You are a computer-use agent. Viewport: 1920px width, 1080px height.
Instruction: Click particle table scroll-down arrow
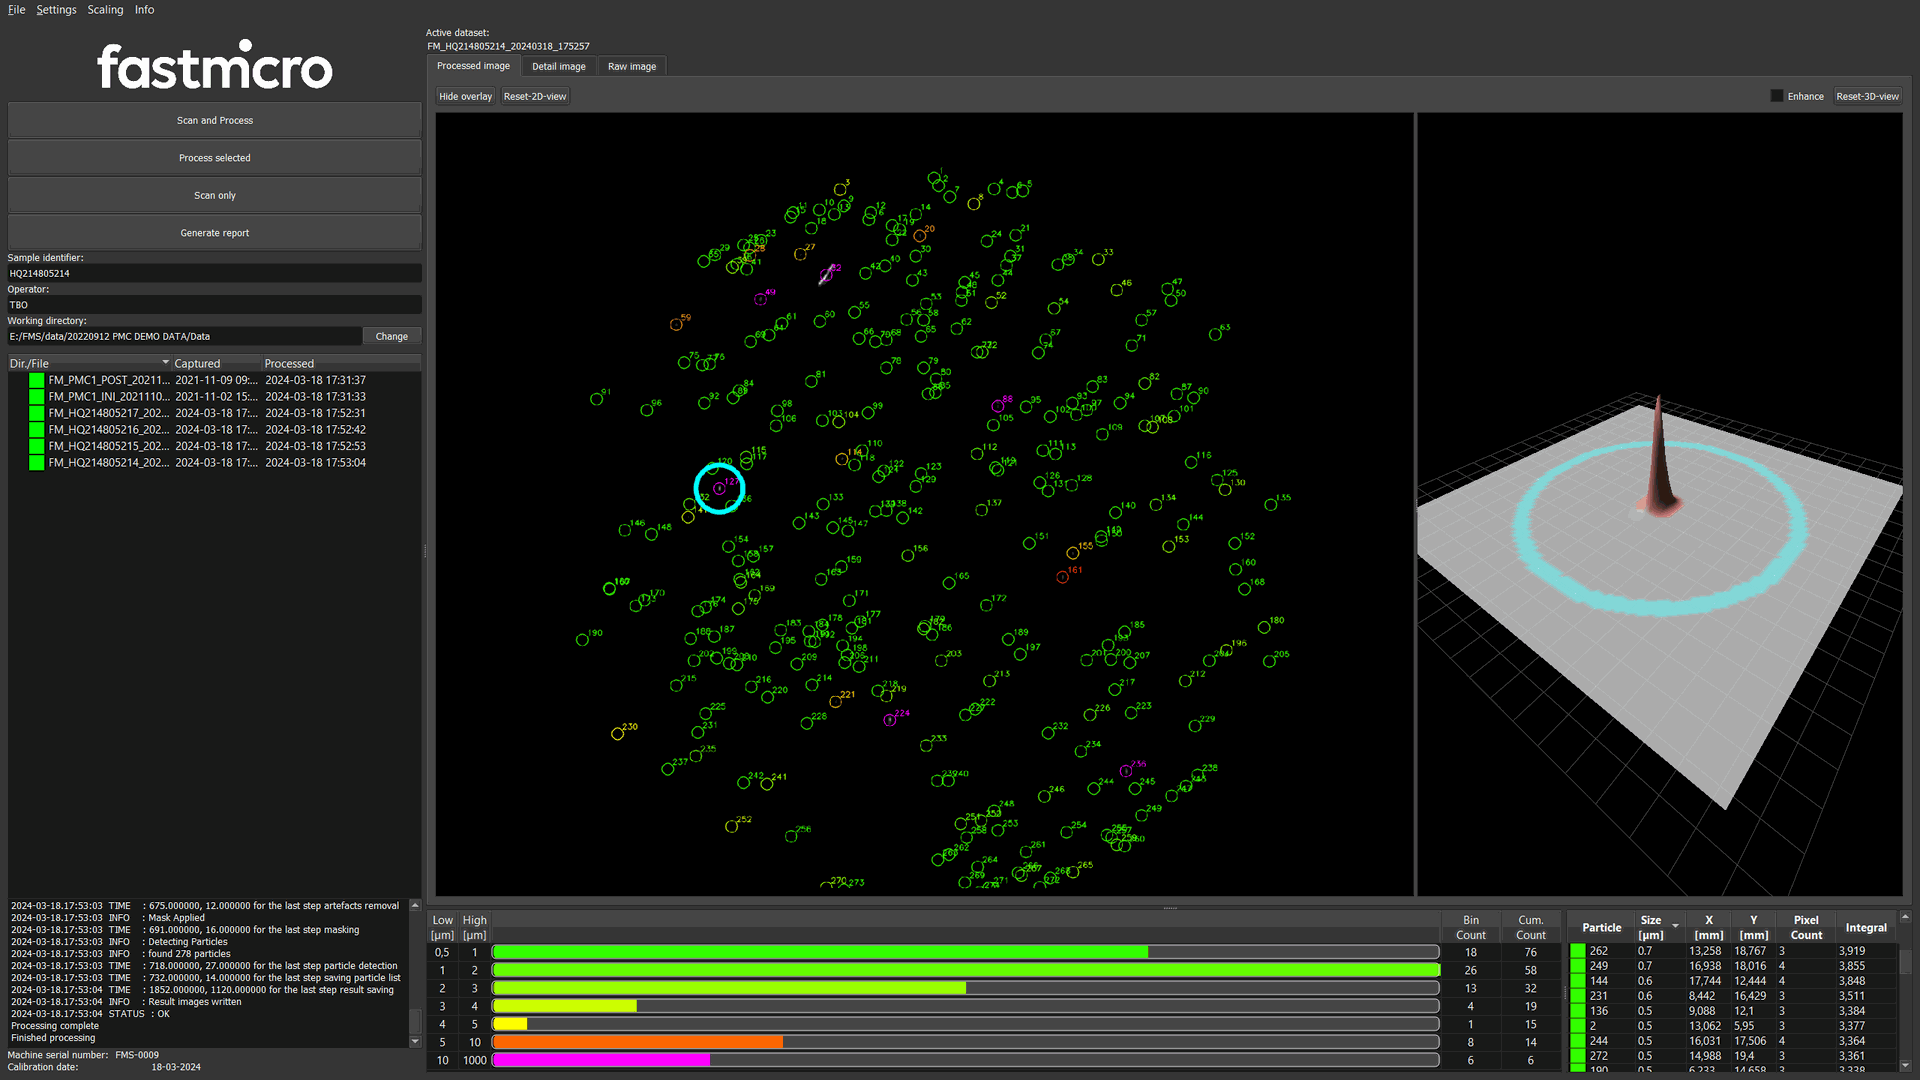coord(1905,1065)
